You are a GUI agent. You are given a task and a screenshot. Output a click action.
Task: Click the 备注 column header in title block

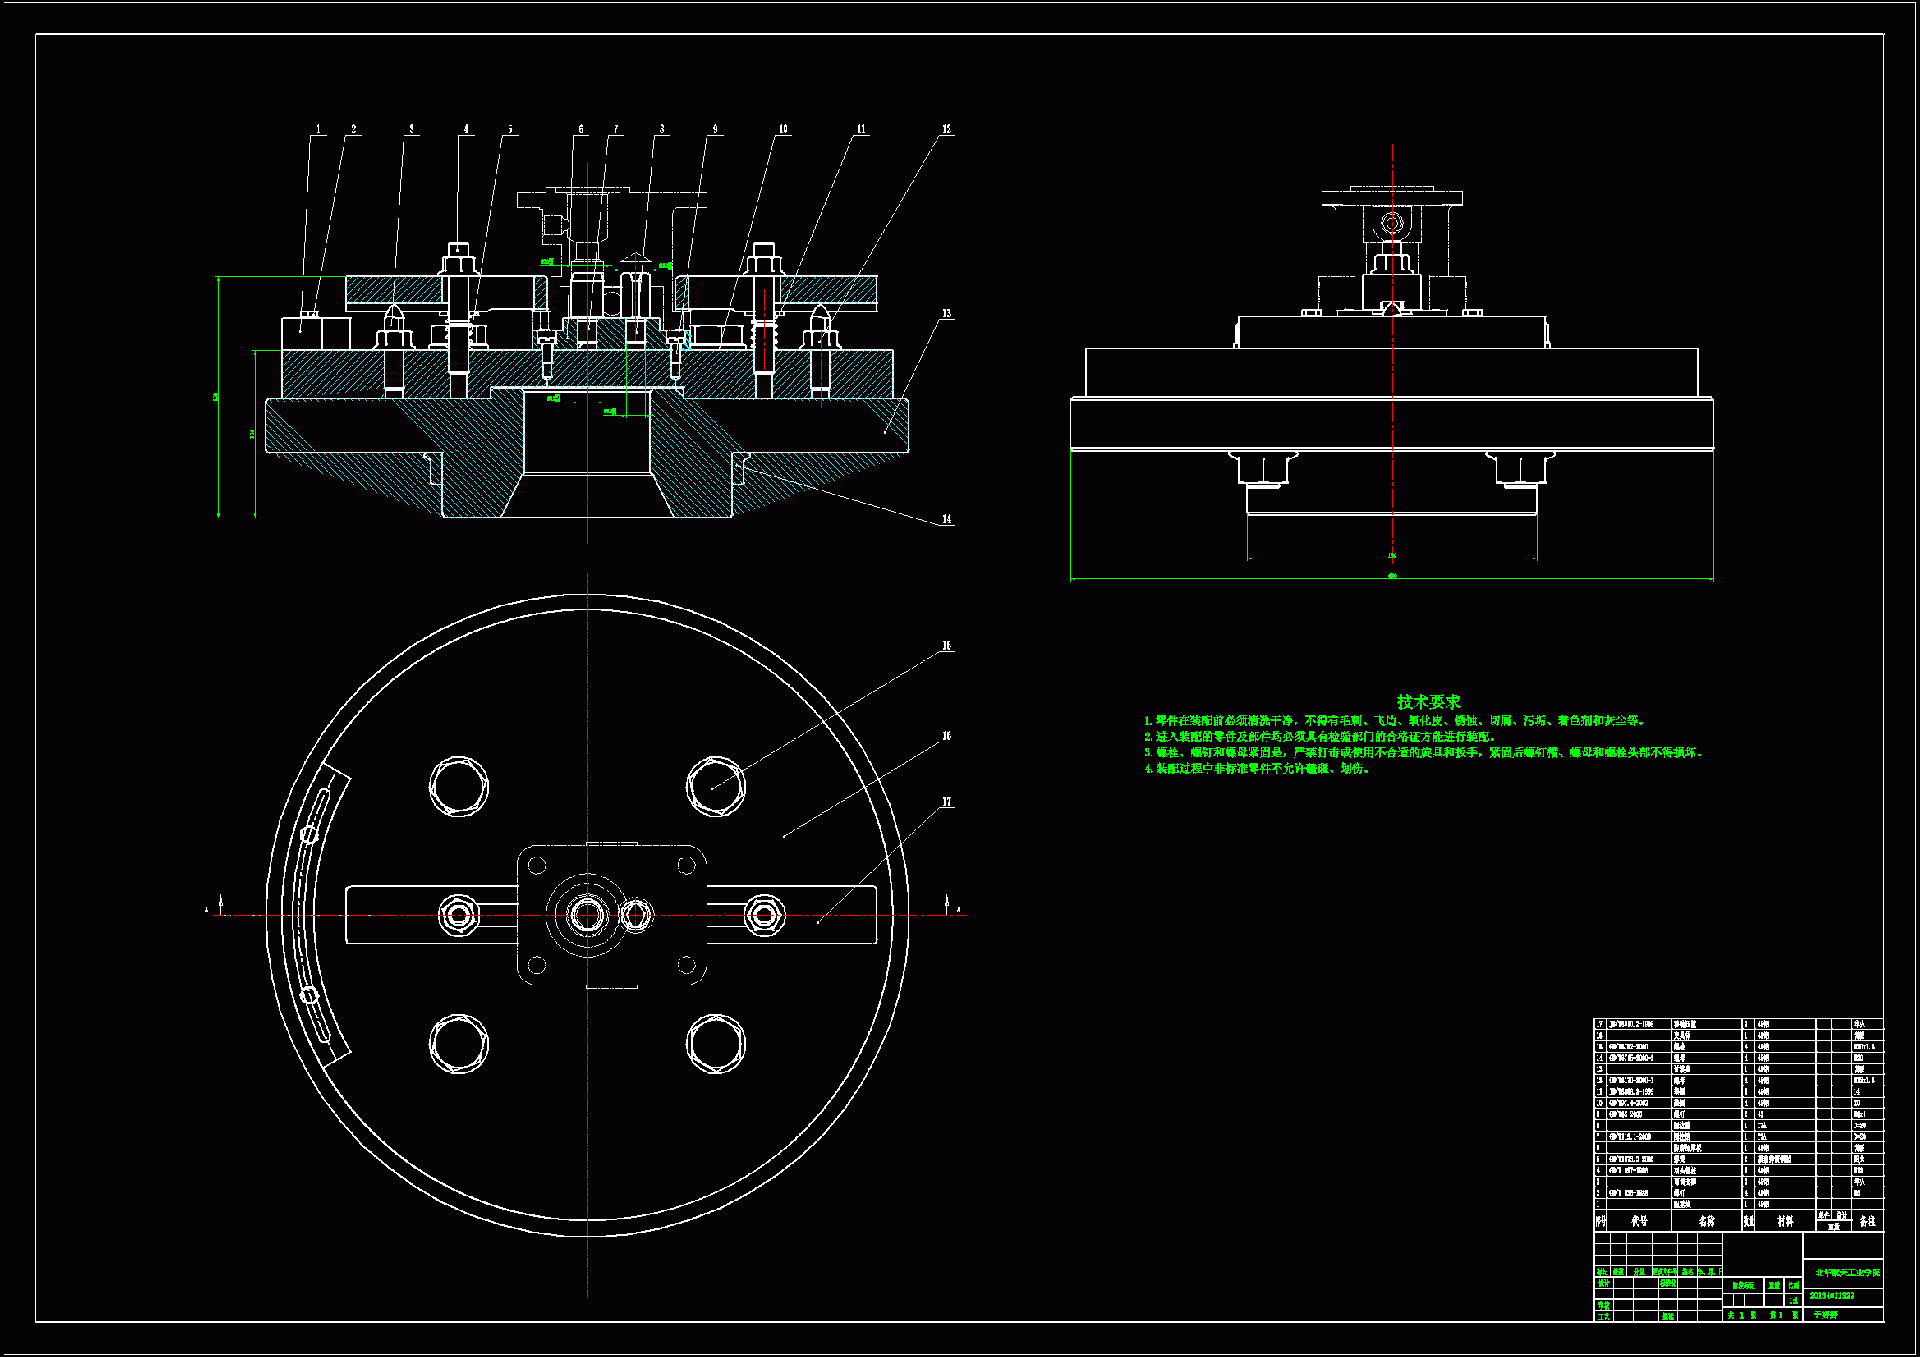[x=1867, y=1221]
